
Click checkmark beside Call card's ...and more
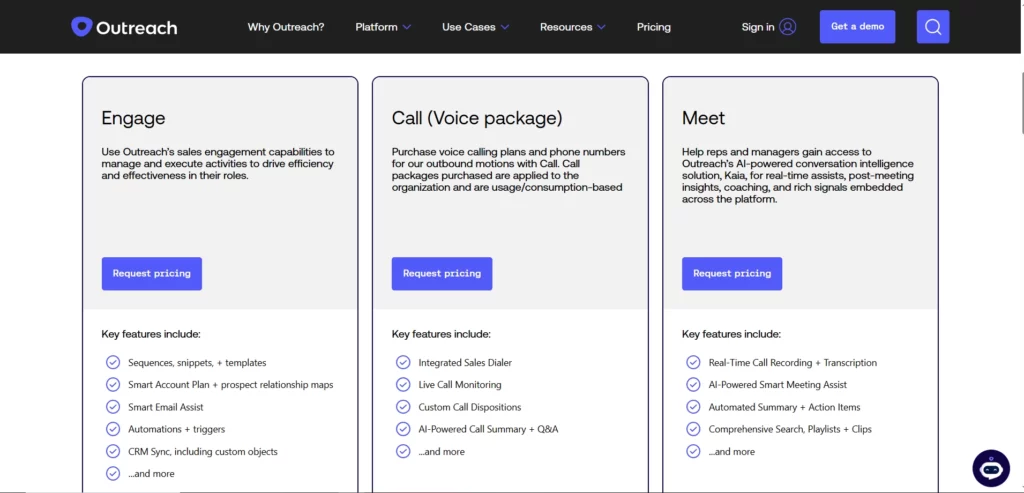403,451
